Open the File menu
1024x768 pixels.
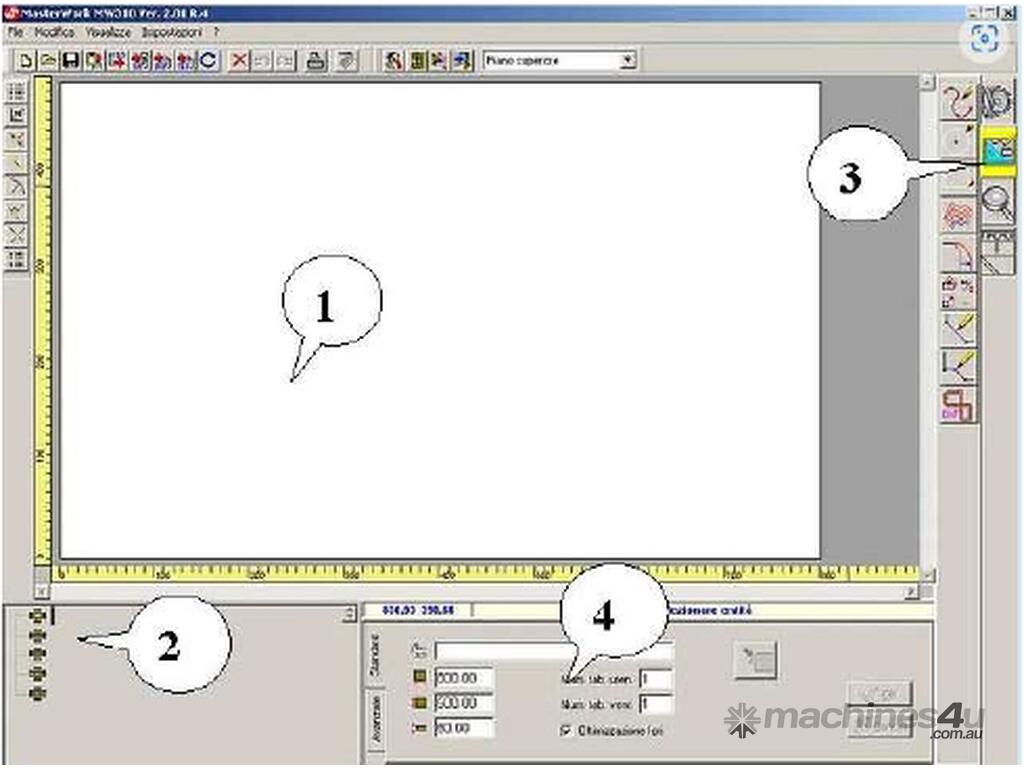coord(15,33)
